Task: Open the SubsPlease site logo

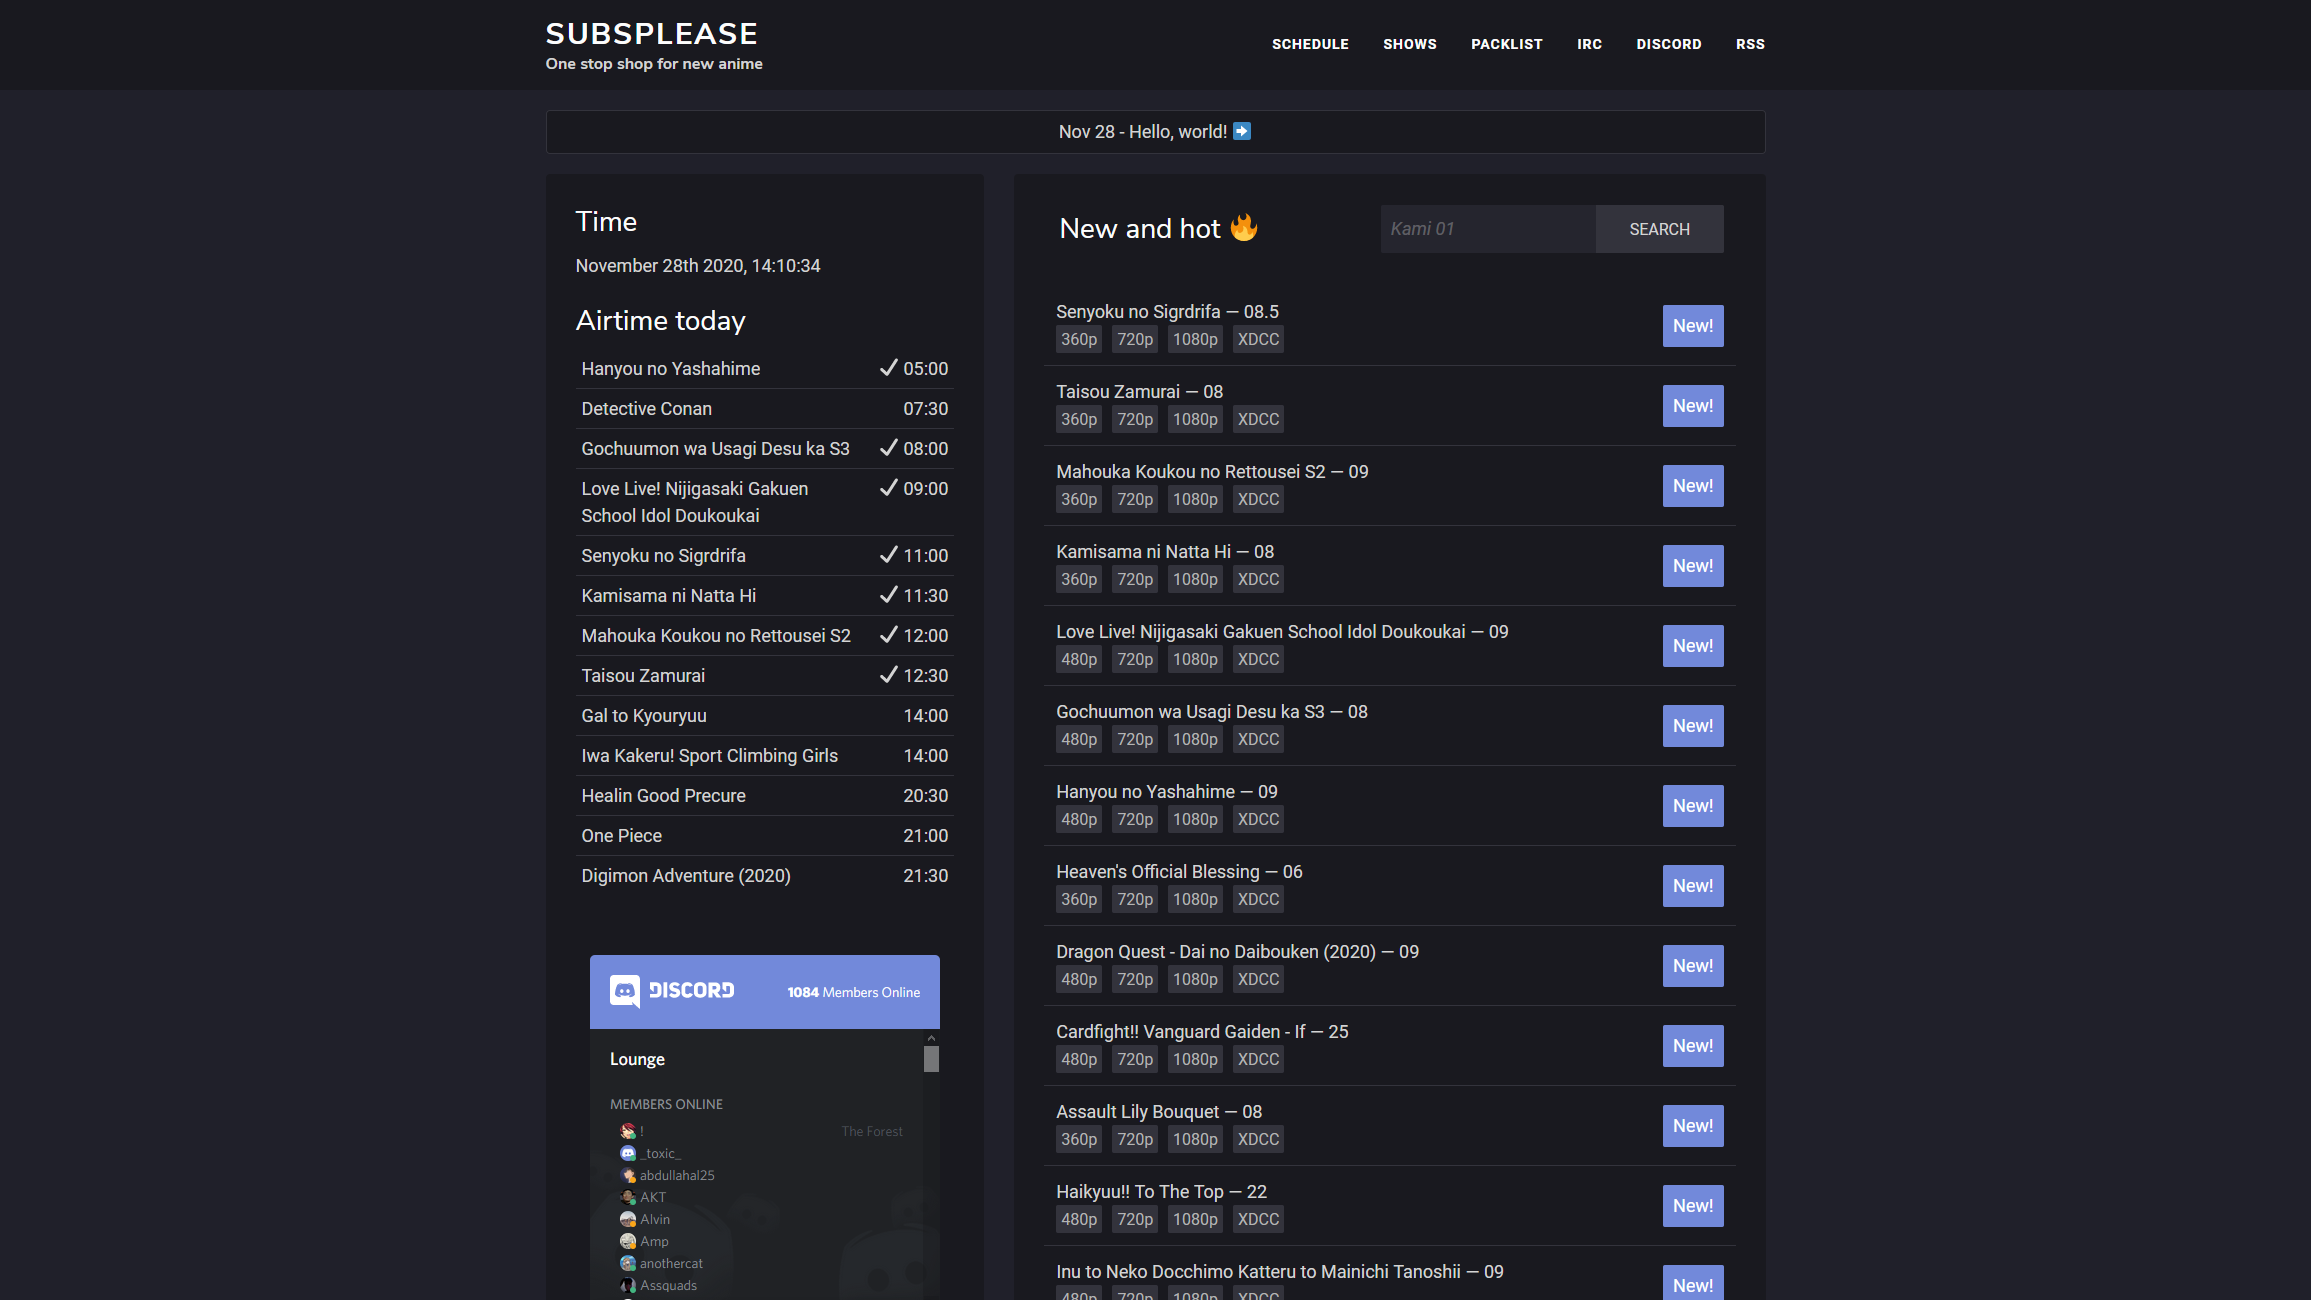Action: click(x=651, y=33)
